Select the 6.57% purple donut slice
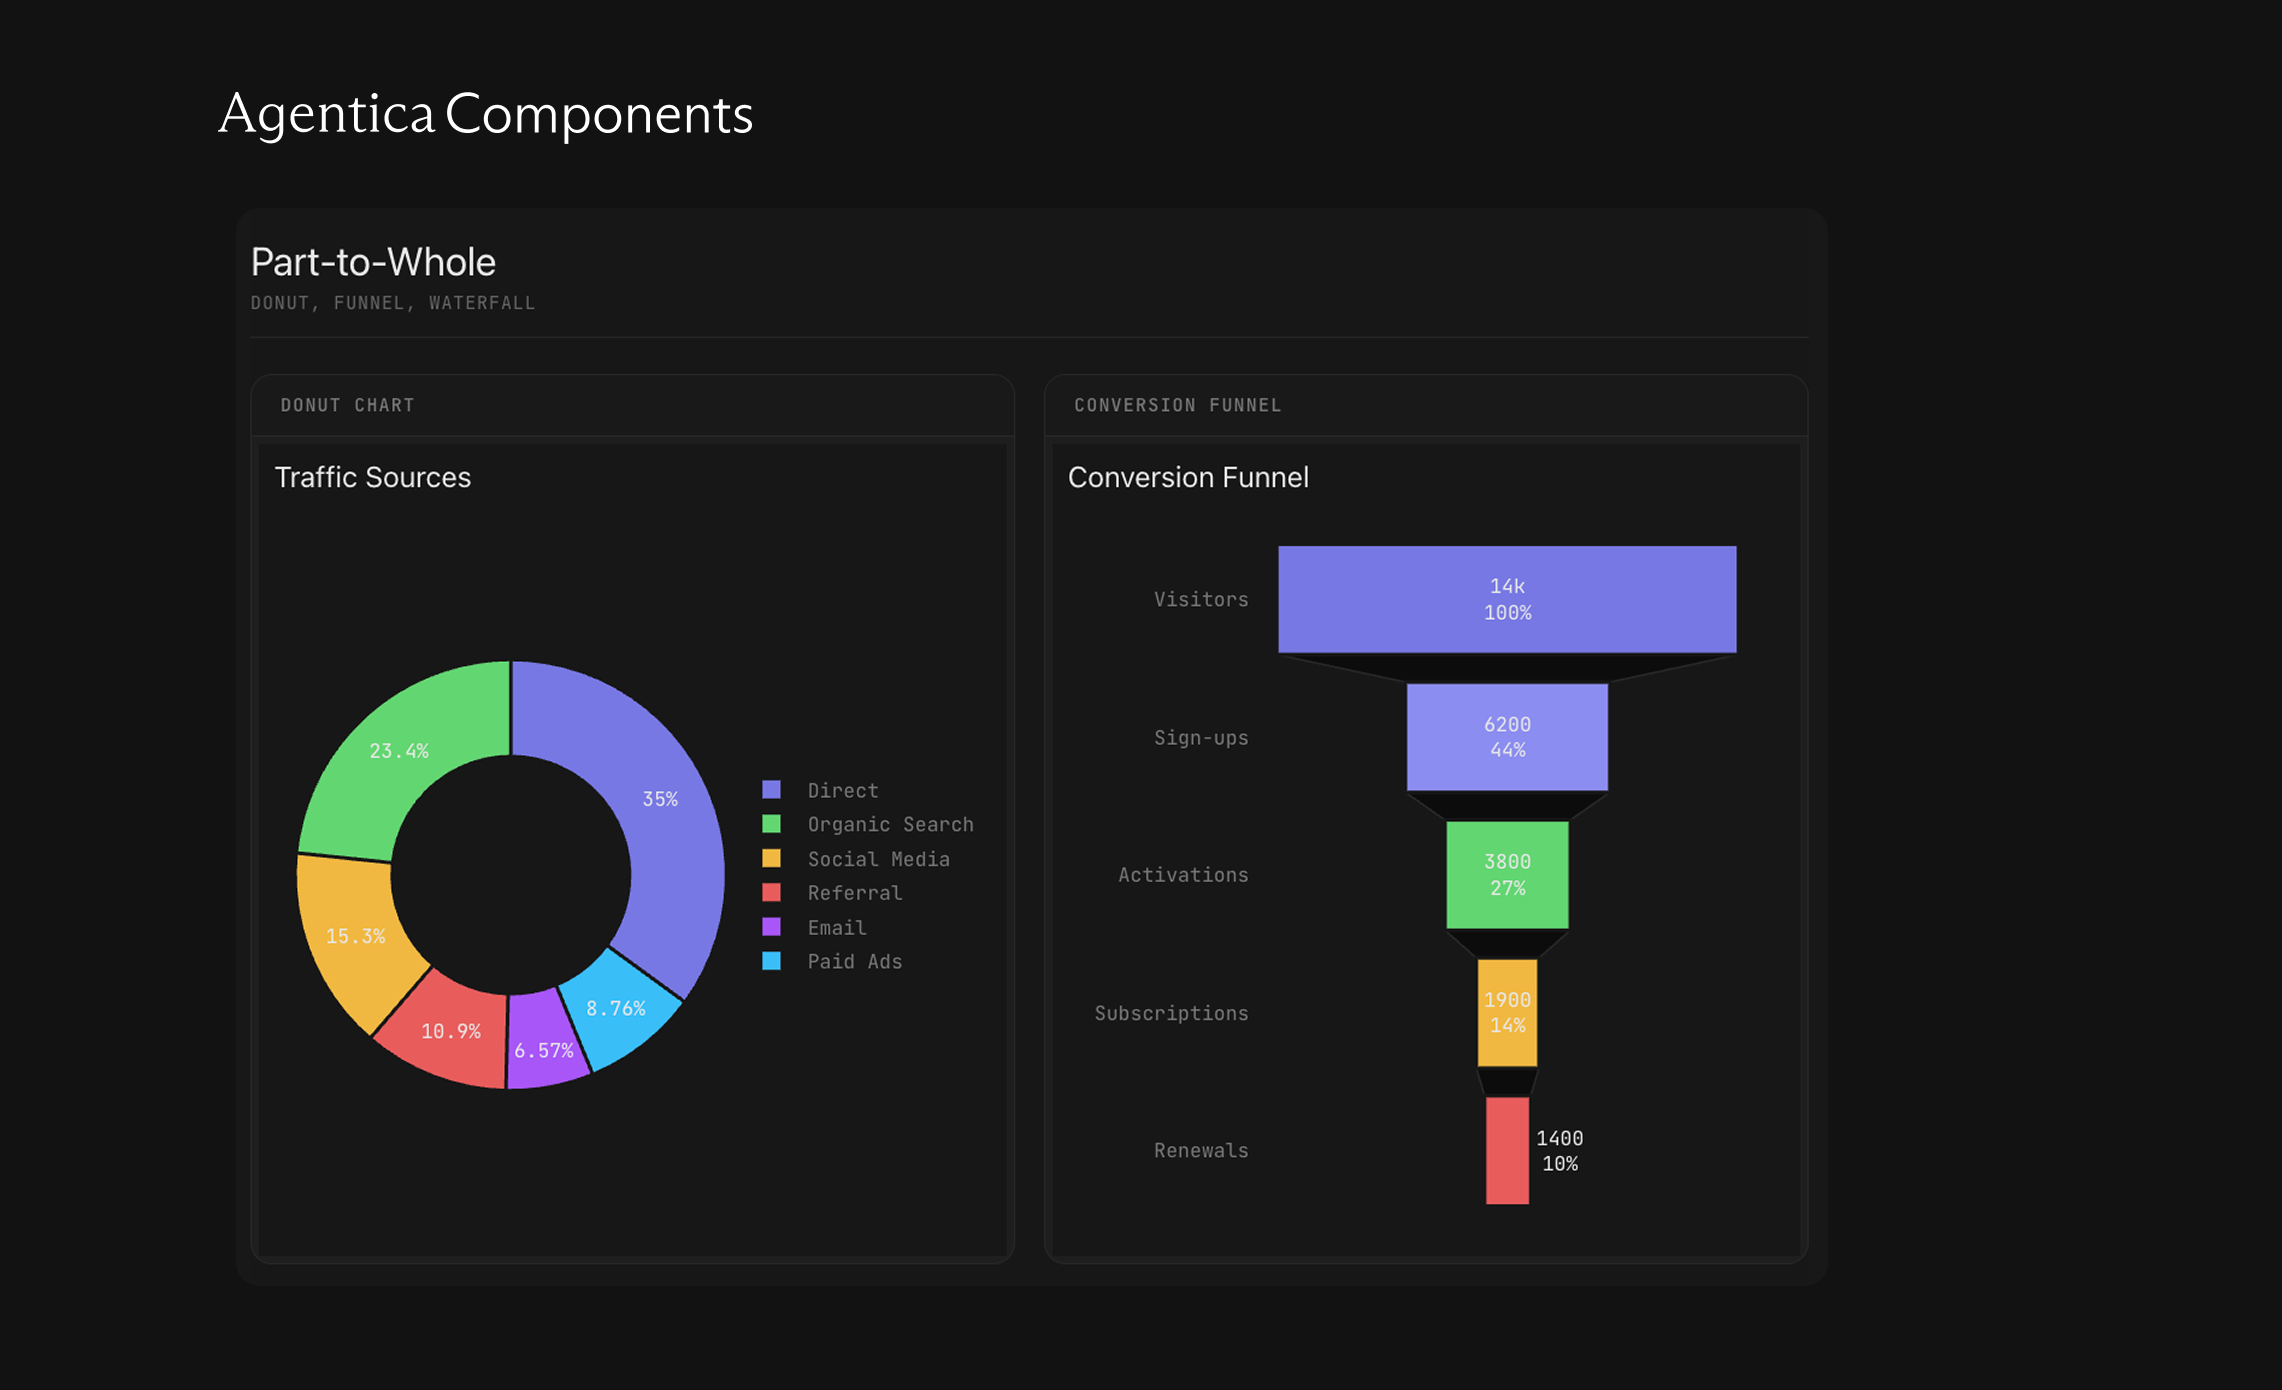The width and height of the screenshot is (2282, 1390). [543, 1048]
